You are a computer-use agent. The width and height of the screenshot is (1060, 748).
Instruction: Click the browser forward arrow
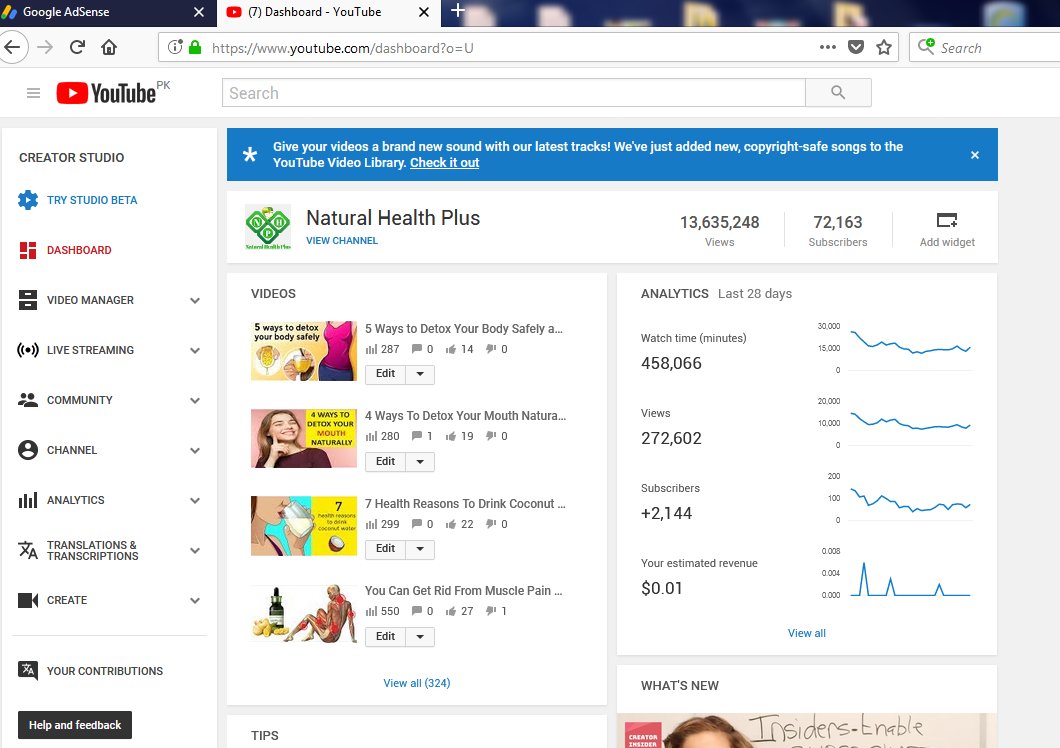[45, 47]
